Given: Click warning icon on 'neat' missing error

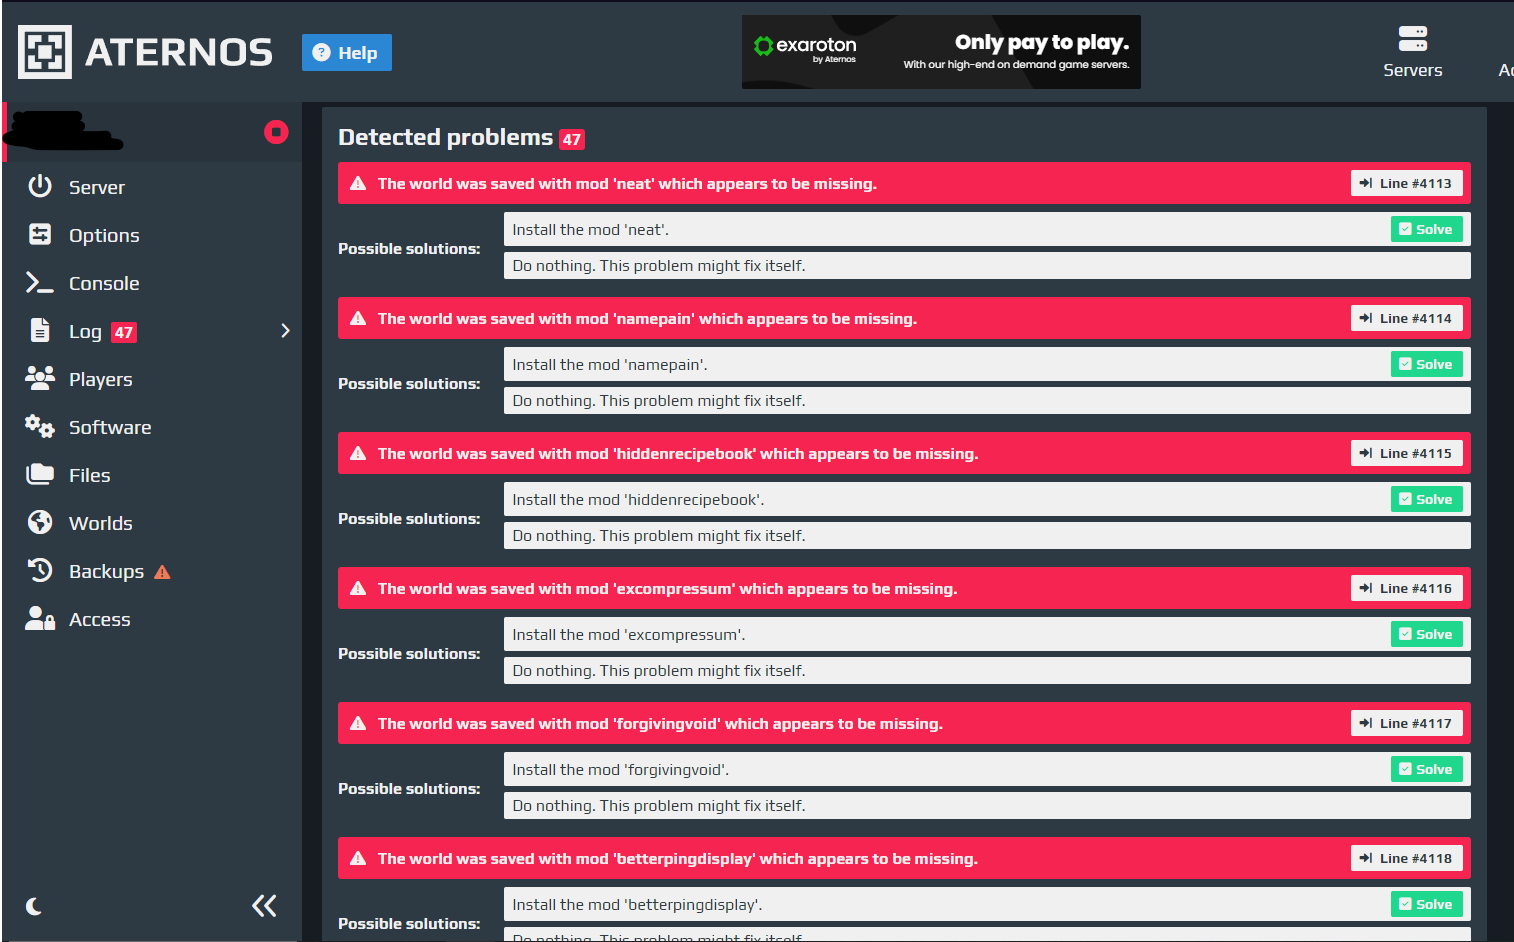Looking at the screenshot, I should pos(358,183).
